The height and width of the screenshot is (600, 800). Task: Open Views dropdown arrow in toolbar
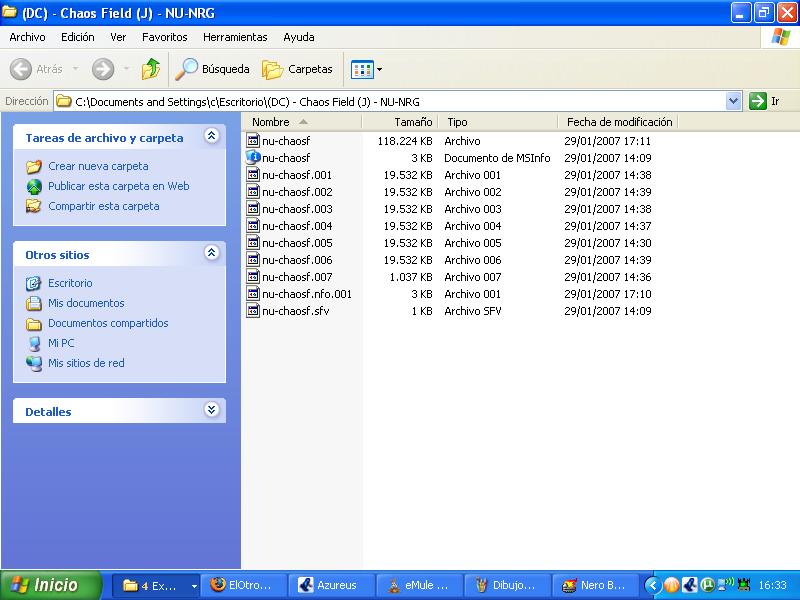tap(379, 69)
